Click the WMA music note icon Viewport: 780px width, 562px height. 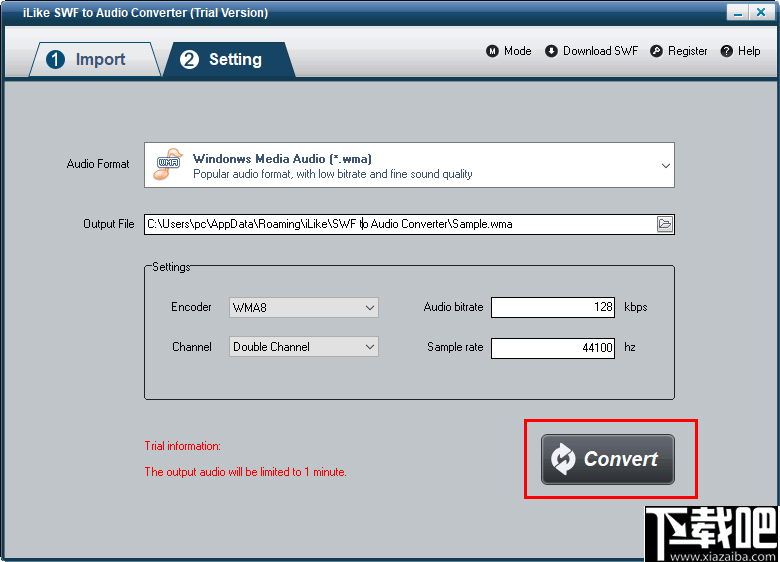click(168, 164)
